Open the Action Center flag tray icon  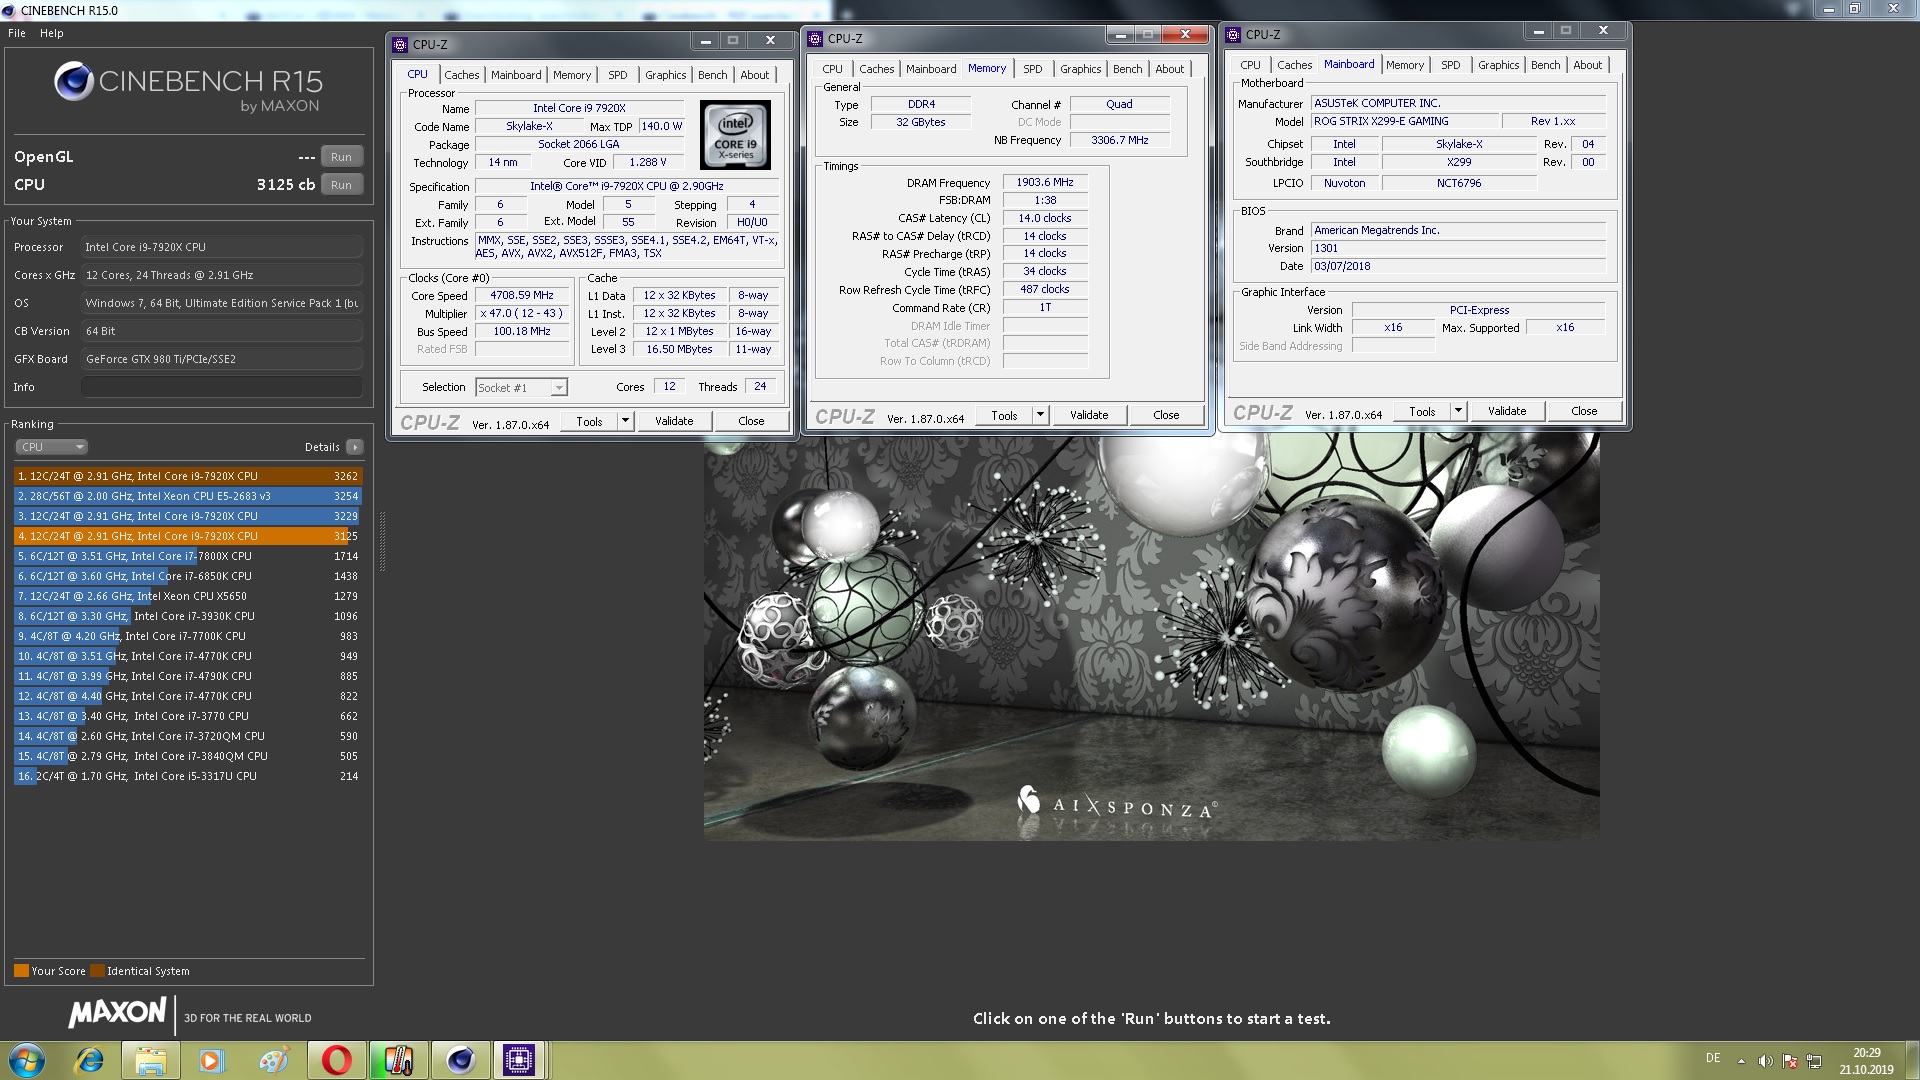[x=1790, y=1061]
